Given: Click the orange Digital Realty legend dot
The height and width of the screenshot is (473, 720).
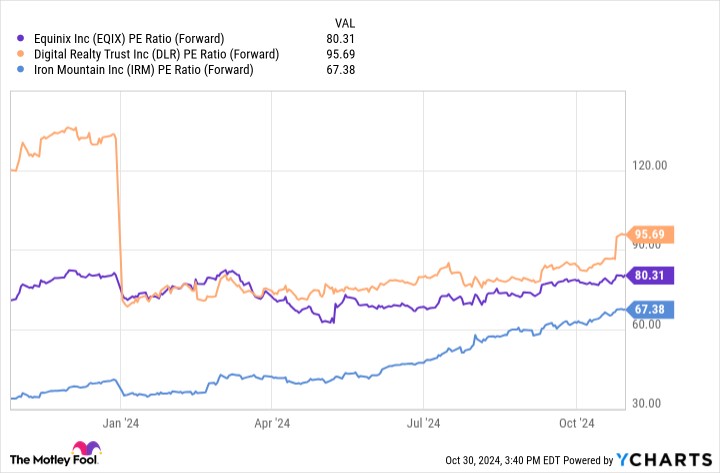Looking at the screenshot, I should (20, 54).
